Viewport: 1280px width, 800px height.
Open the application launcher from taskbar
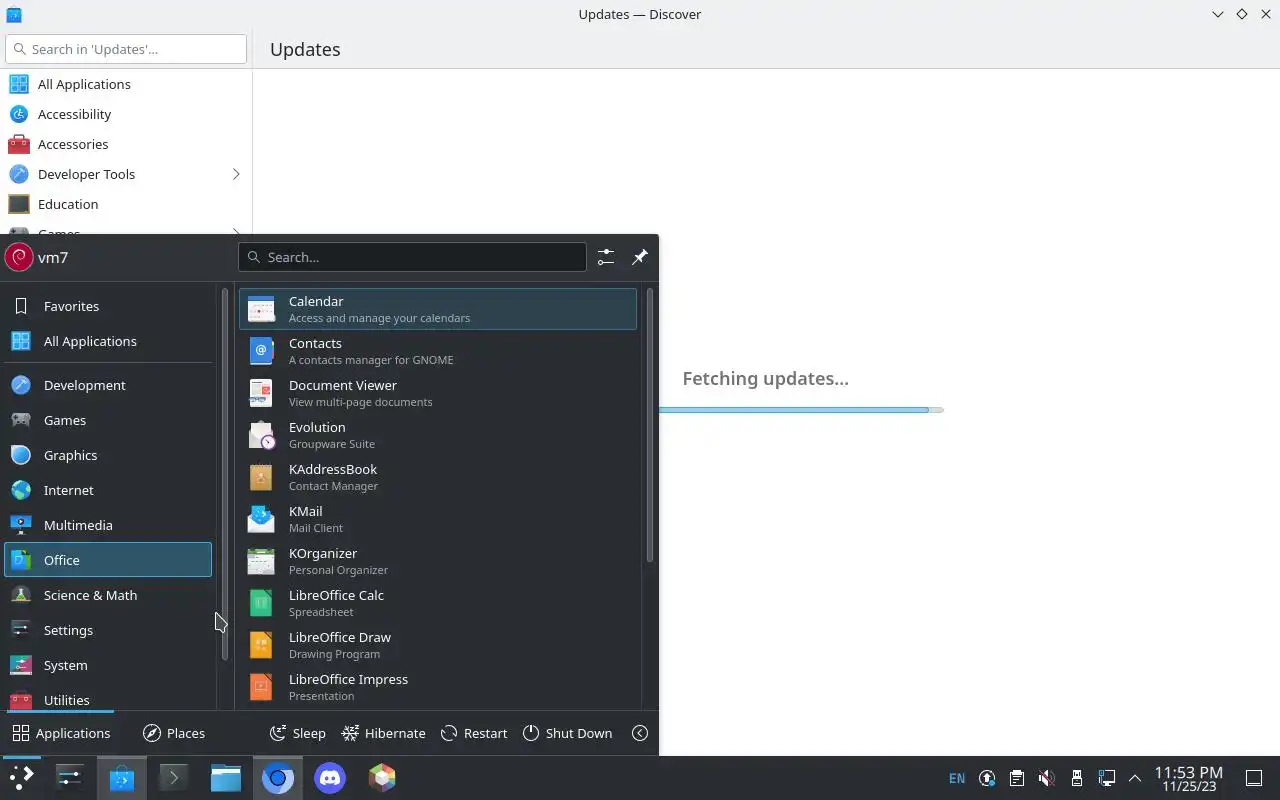(x=22, y=778)
